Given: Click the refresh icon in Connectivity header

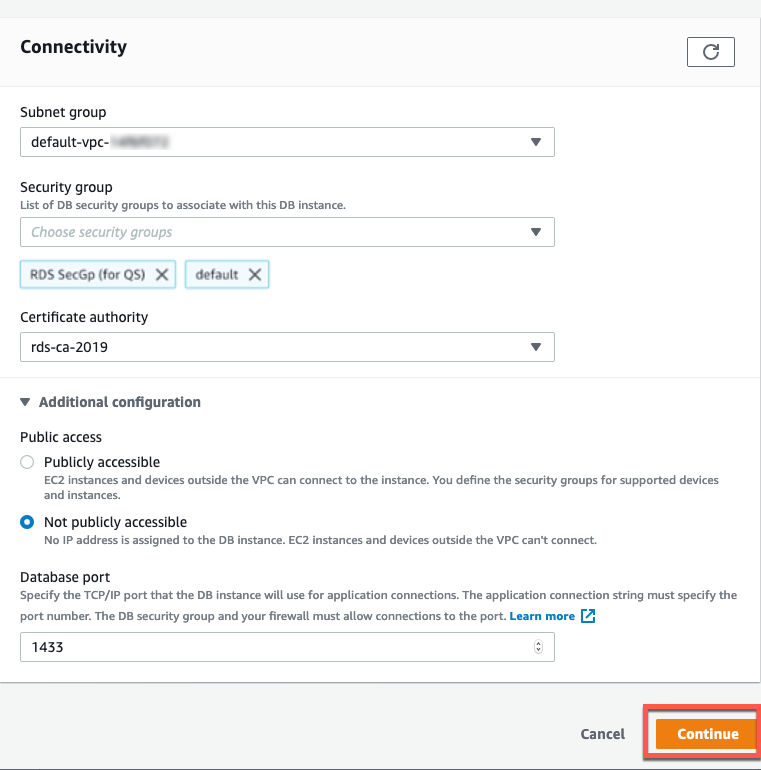Looking at the screenshot, I should point(711,52).
